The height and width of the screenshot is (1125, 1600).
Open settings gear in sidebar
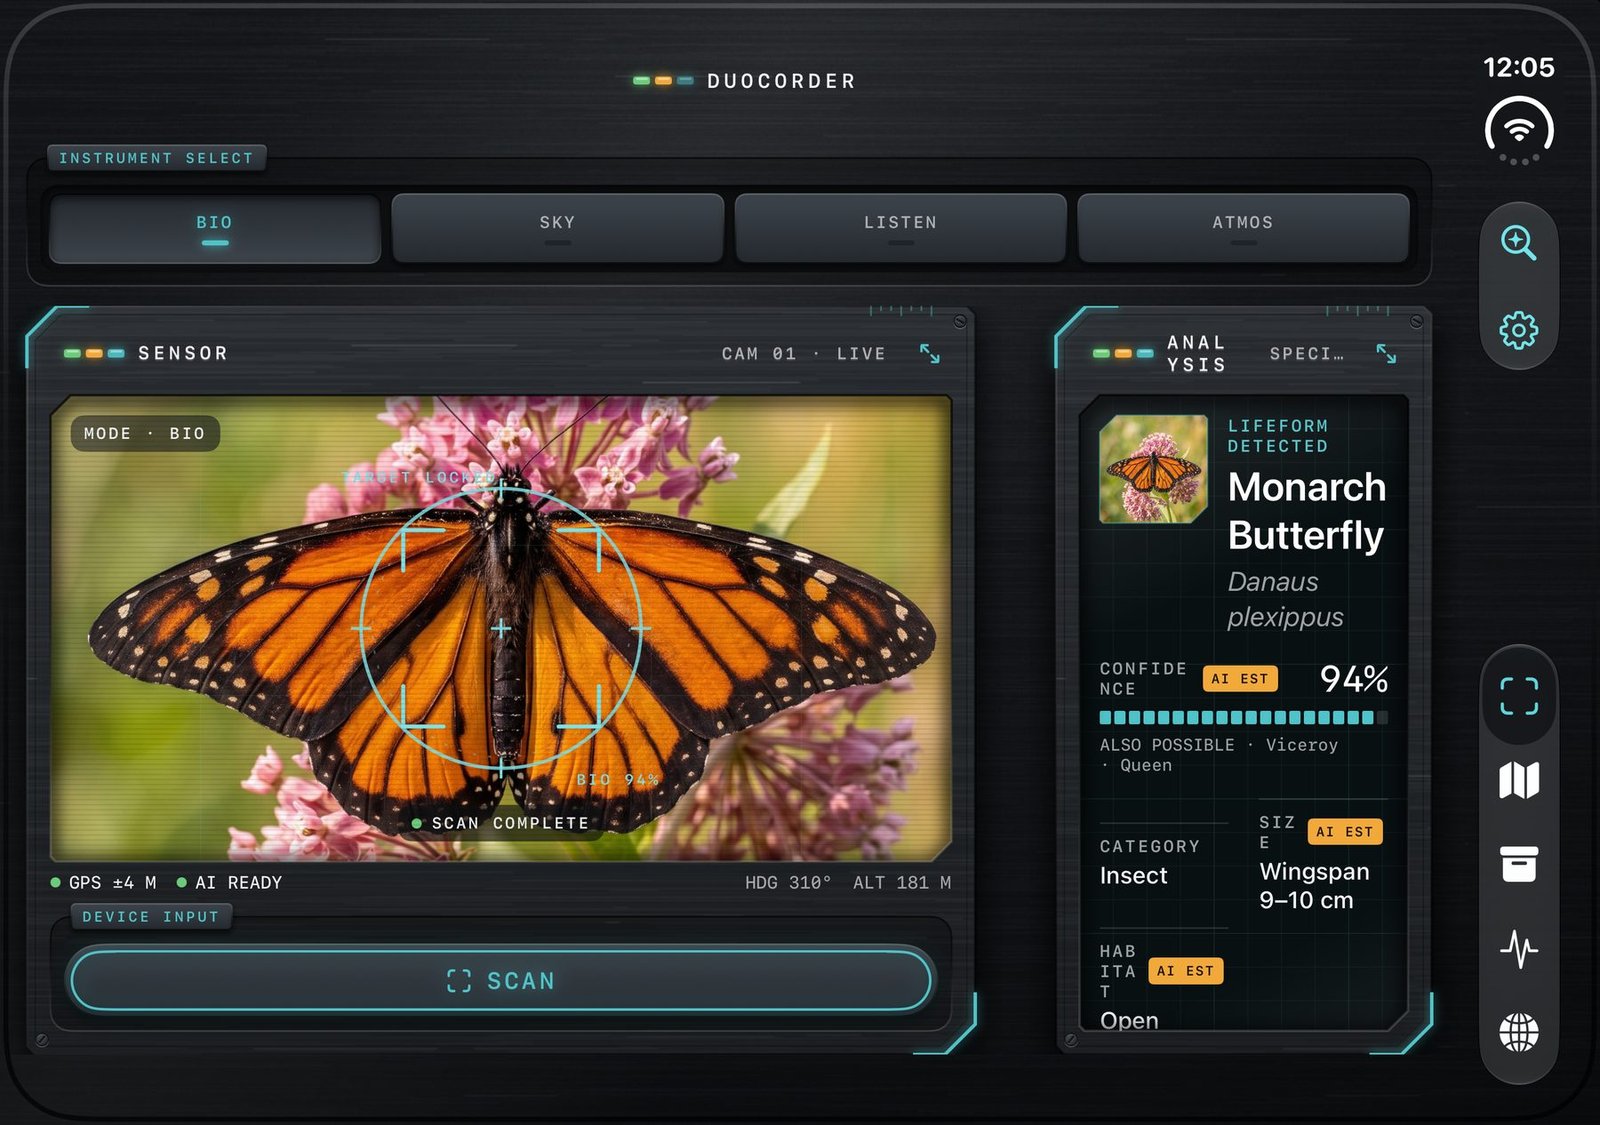[x=1518, y=330]
